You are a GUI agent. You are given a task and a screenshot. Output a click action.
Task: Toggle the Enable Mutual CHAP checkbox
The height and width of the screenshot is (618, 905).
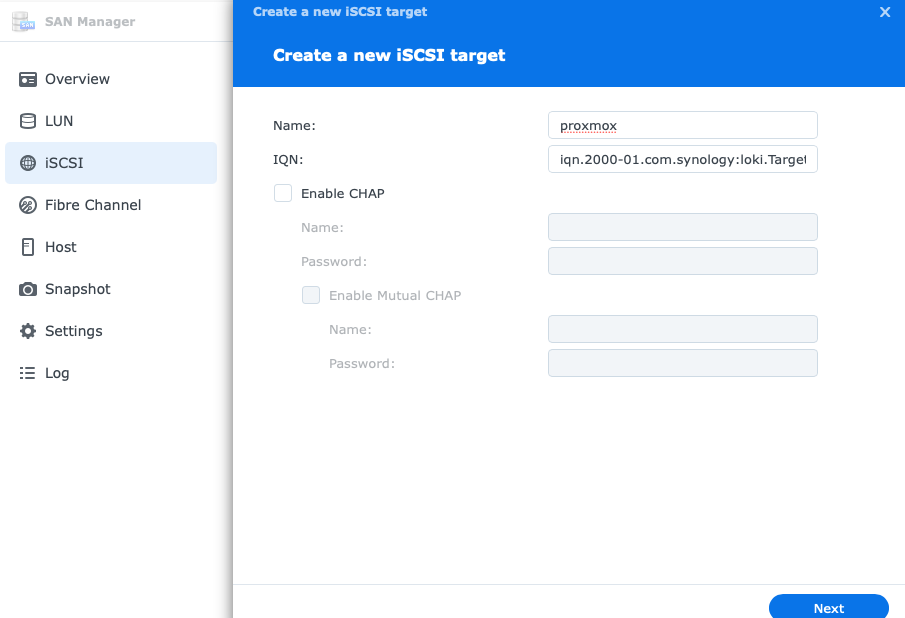click(311, 295)
